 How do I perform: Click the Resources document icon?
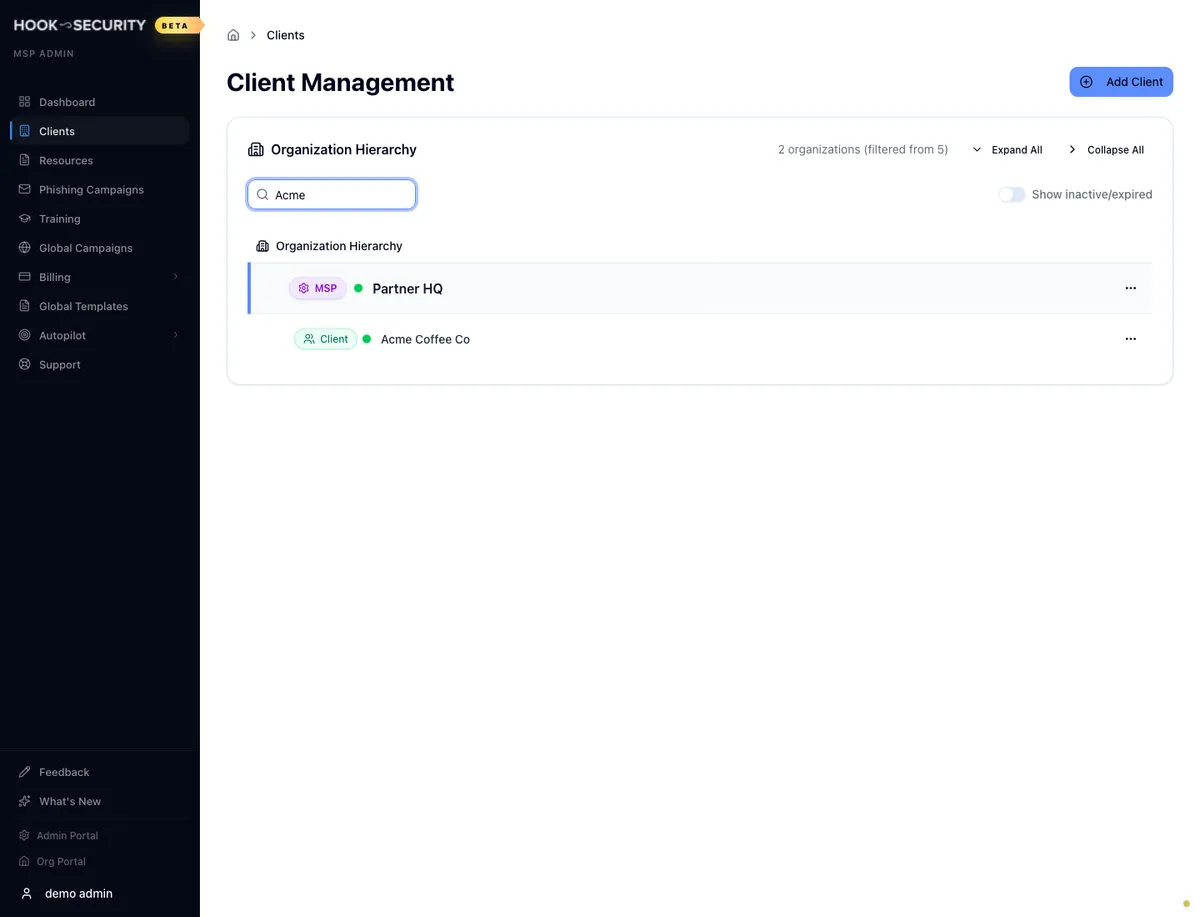pos(25,160)
